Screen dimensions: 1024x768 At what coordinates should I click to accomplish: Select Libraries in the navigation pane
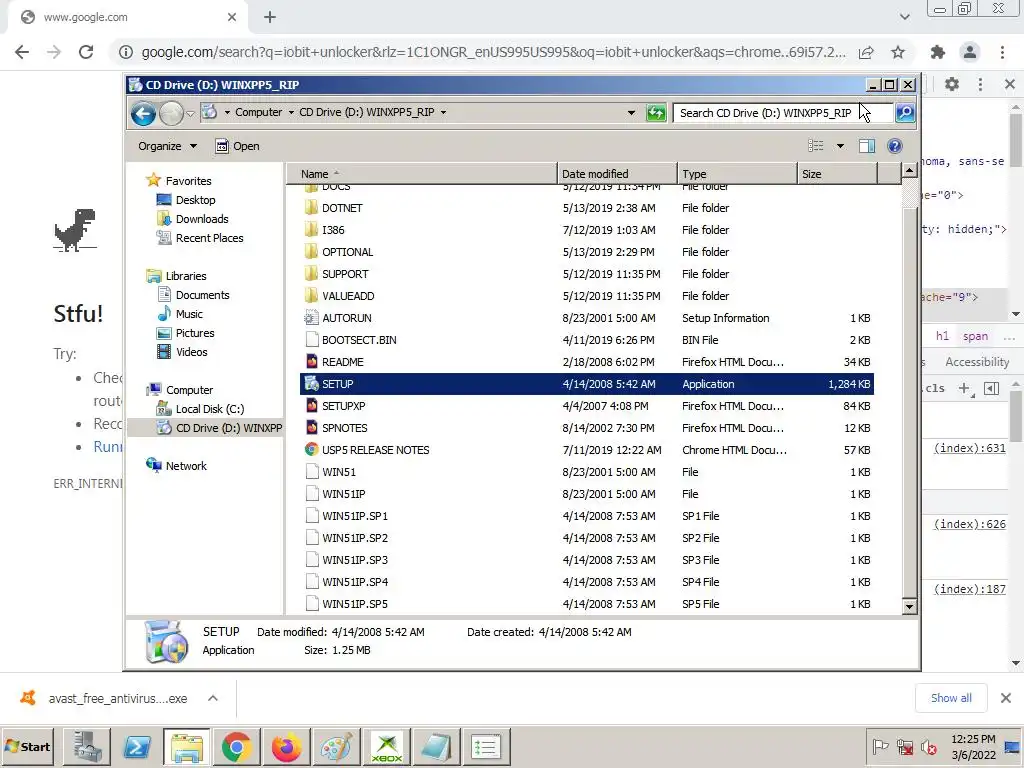click(185, 276)
